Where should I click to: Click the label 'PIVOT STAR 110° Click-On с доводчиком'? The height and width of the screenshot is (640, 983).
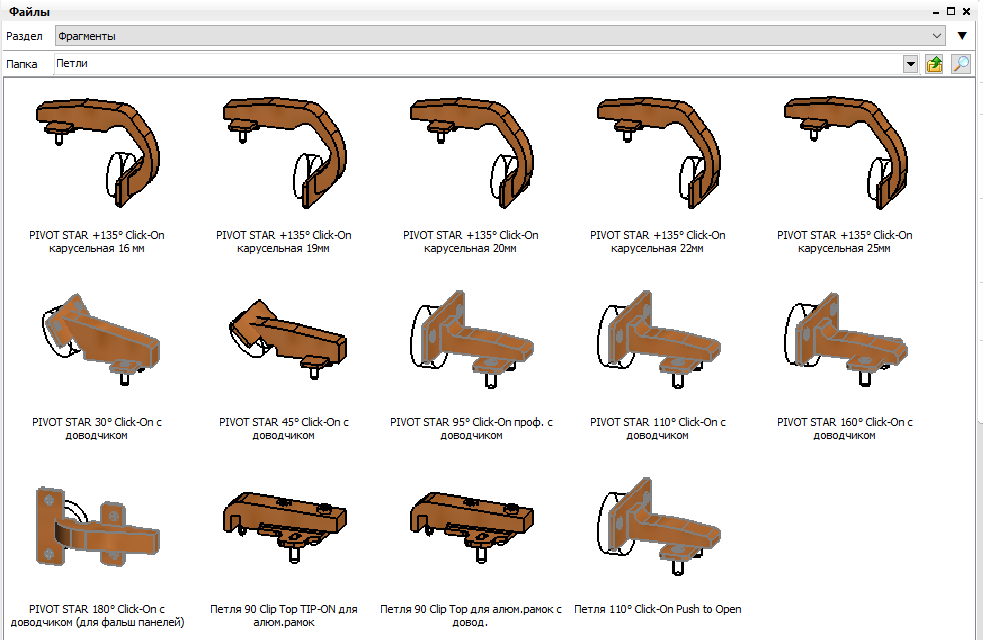click(x=657, y=428)
